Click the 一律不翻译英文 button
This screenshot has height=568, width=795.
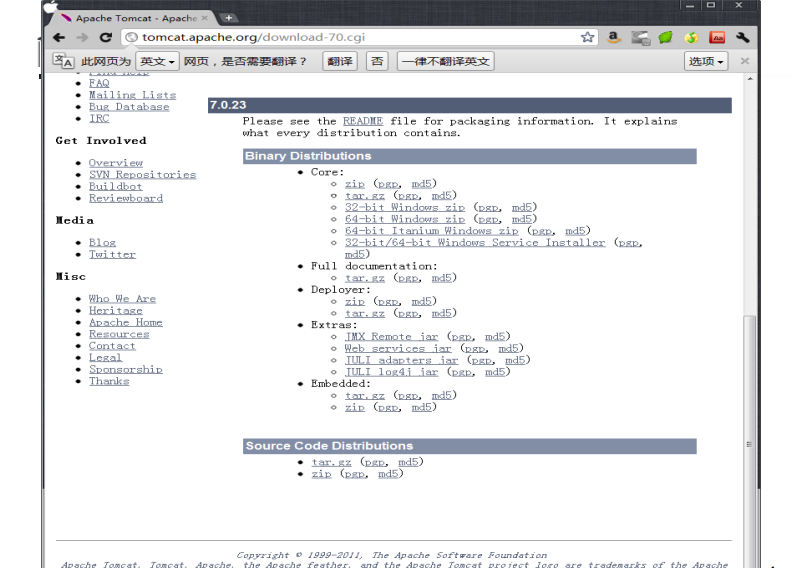(x=445, y=61)
